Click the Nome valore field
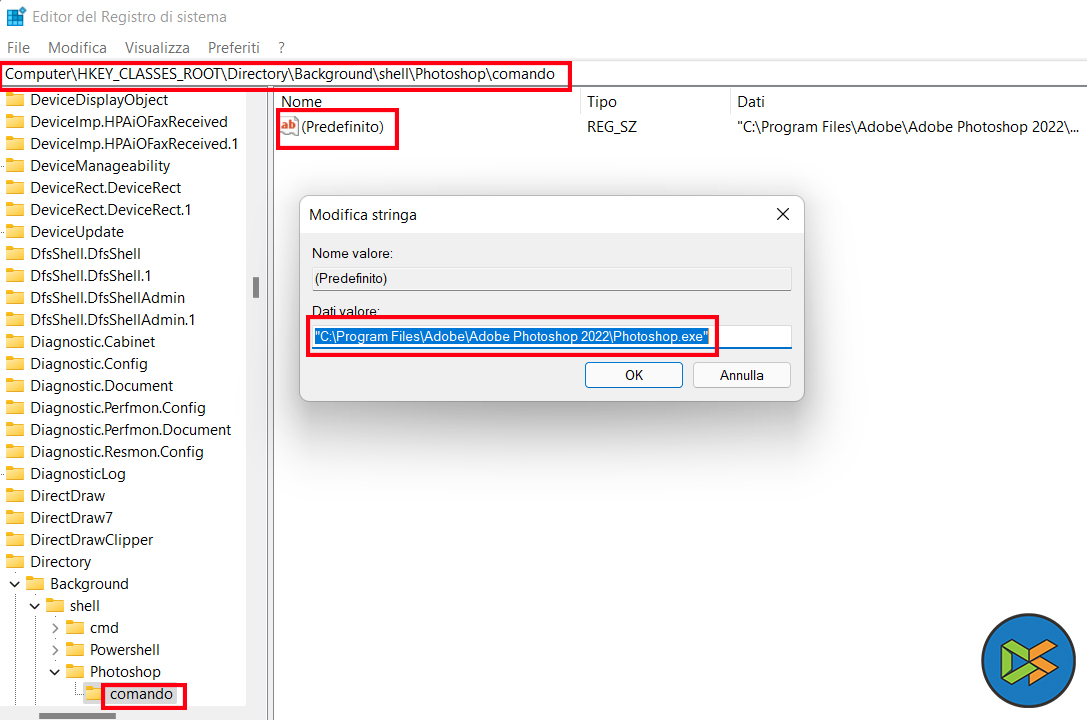The image size is (1087, 720). pos(551,279)
